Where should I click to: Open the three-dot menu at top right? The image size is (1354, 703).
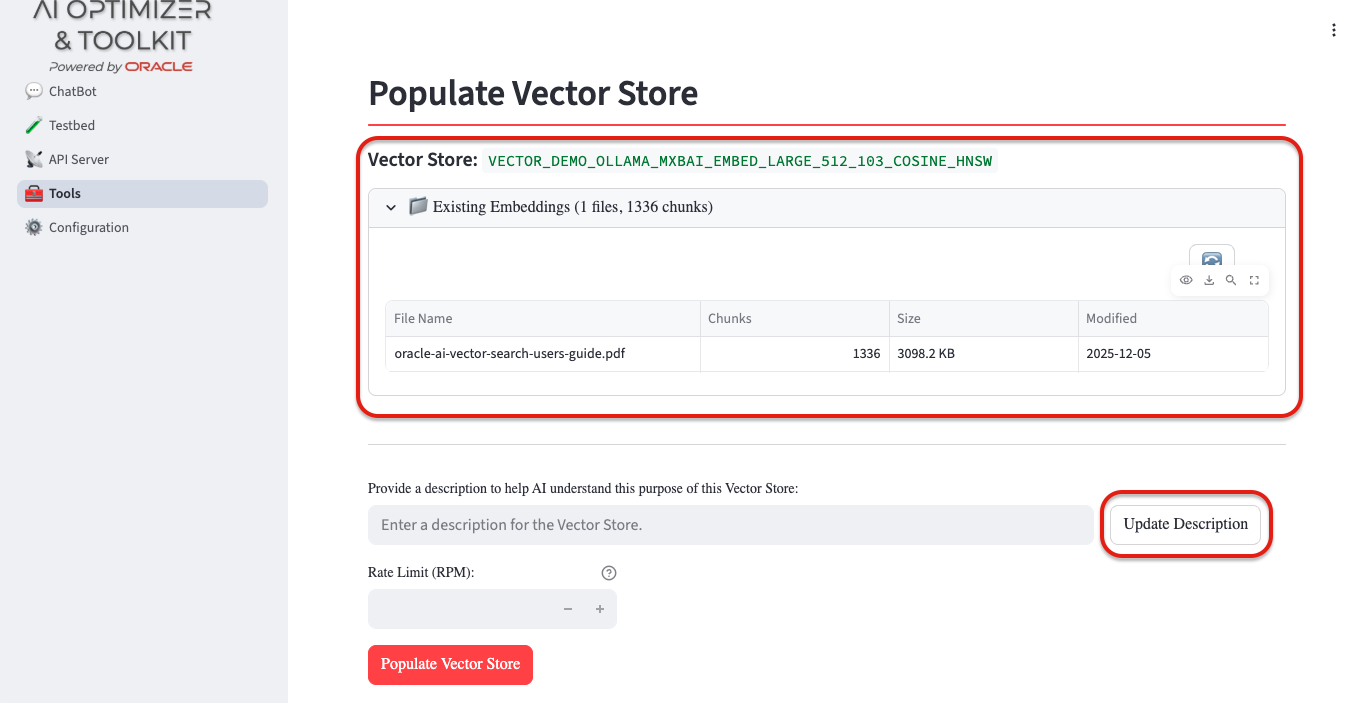coord(1334,30)
